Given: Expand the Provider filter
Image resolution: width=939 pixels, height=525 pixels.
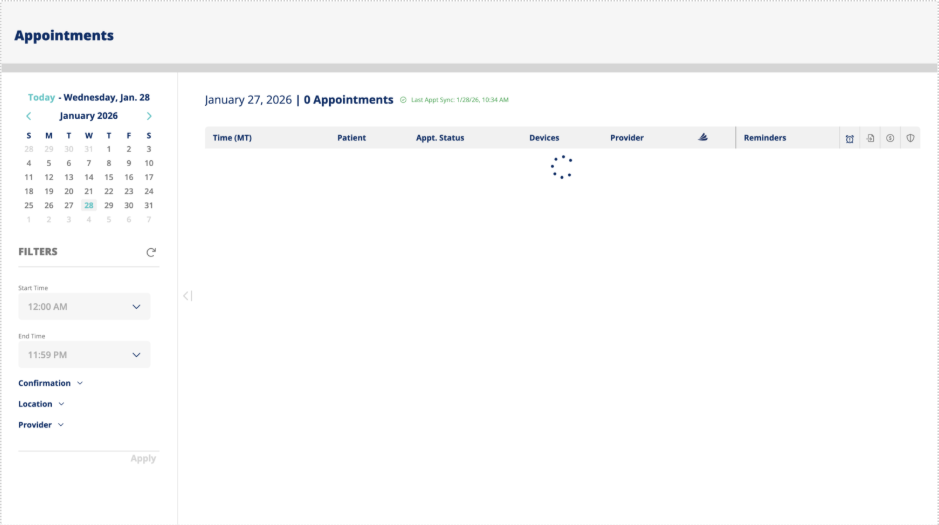Looking at the screenshot, I should (x=41, y=425).
